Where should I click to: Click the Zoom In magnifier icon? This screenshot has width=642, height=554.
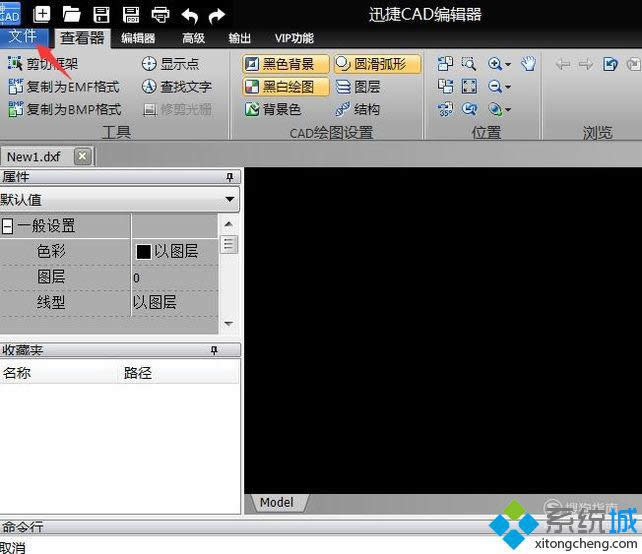[495, 64]
